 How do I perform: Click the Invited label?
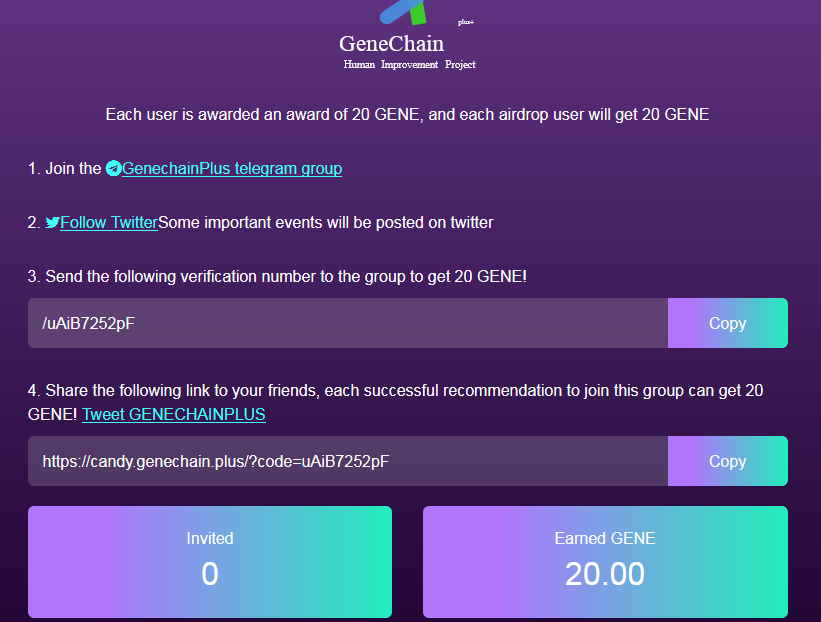[210, 539]
